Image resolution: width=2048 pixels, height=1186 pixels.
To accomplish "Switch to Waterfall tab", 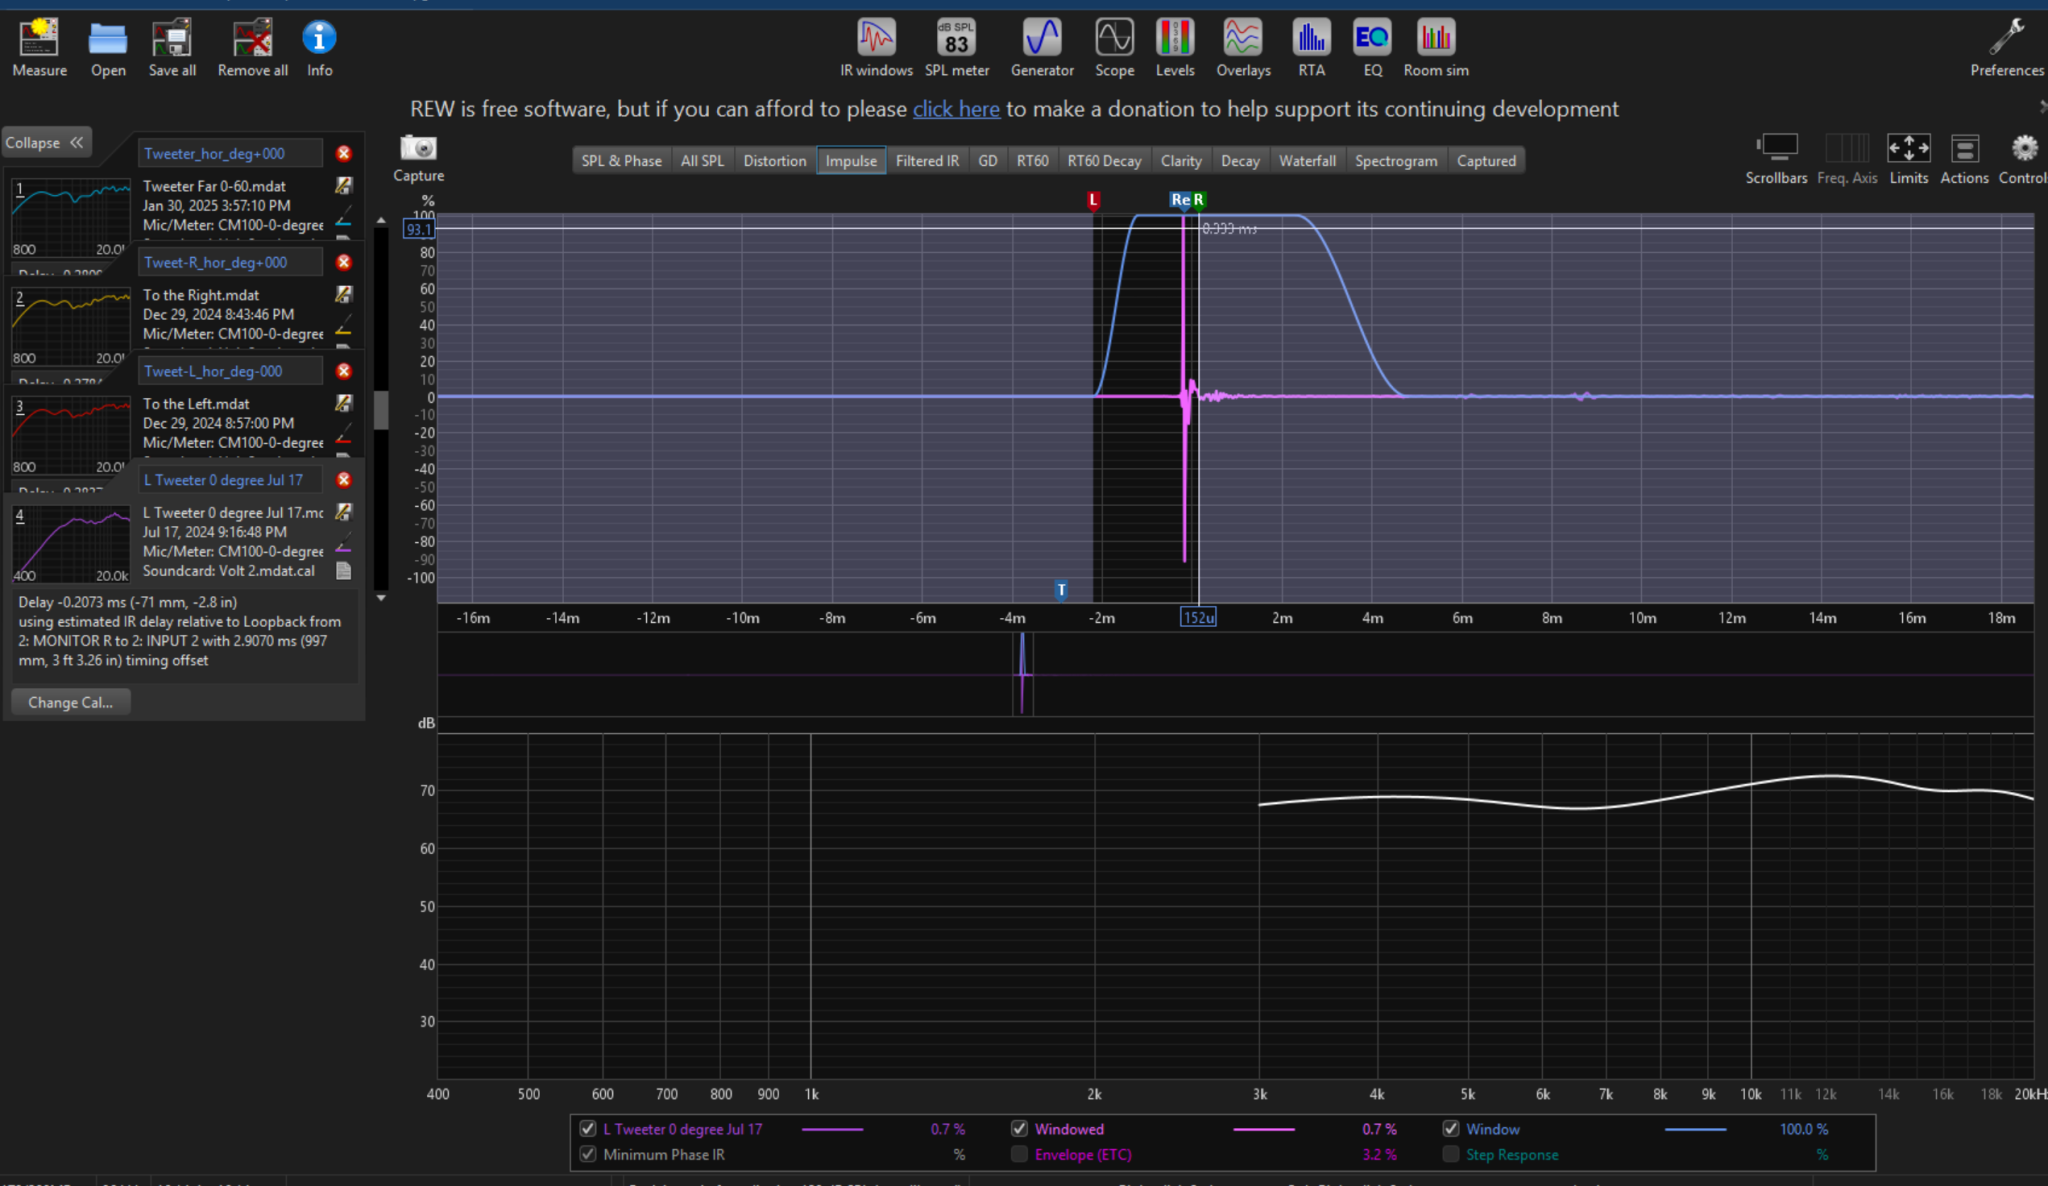I will point(1307,161).
